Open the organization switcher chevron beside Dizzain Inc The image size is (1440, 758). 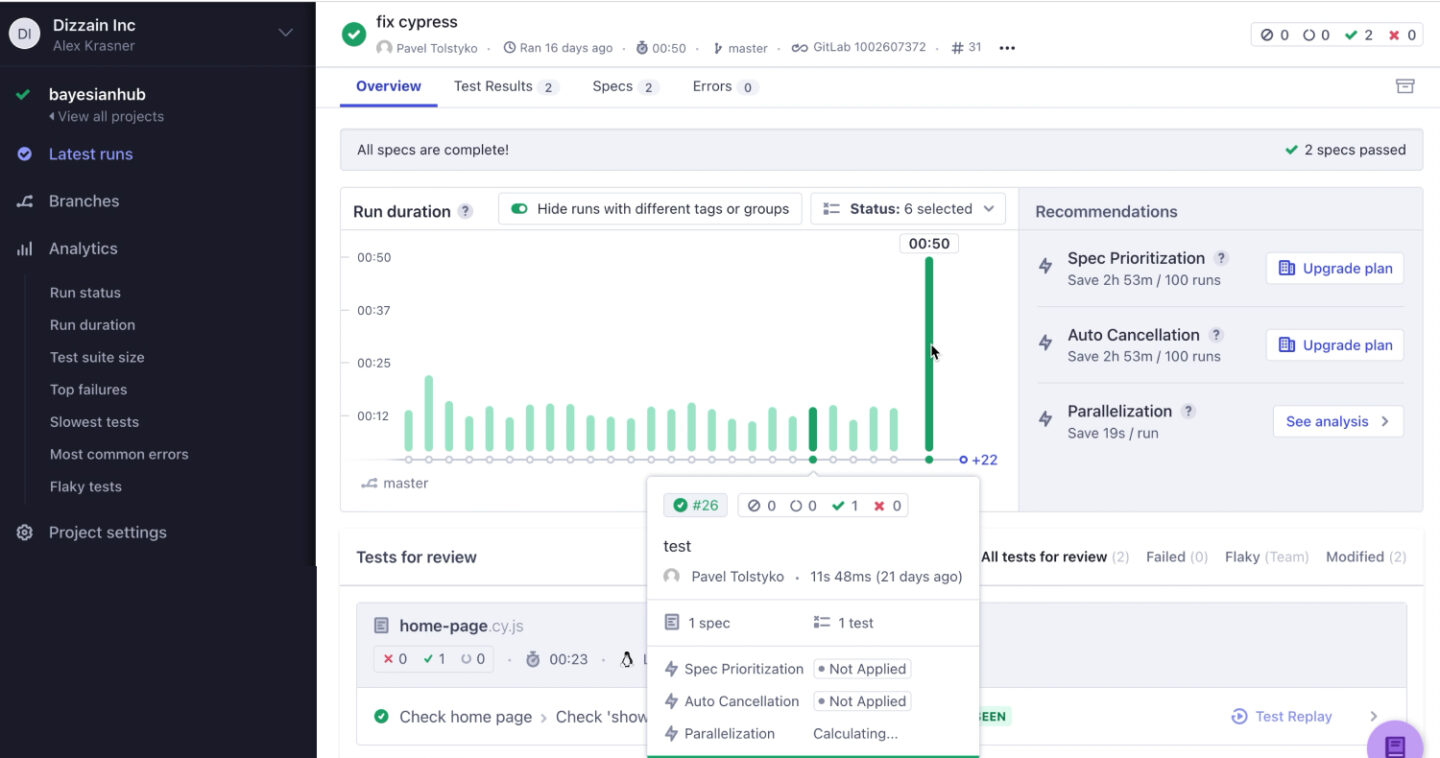(285, 33)
